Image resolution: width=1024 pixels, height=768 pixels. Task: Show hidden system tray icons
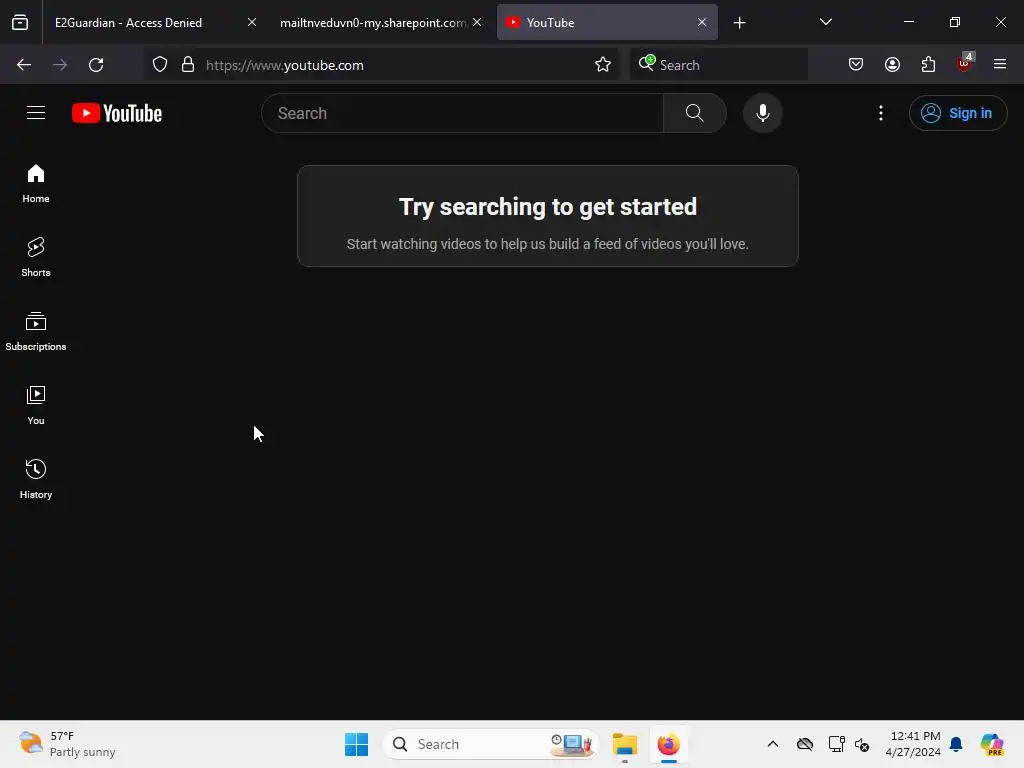coord(773,744)
